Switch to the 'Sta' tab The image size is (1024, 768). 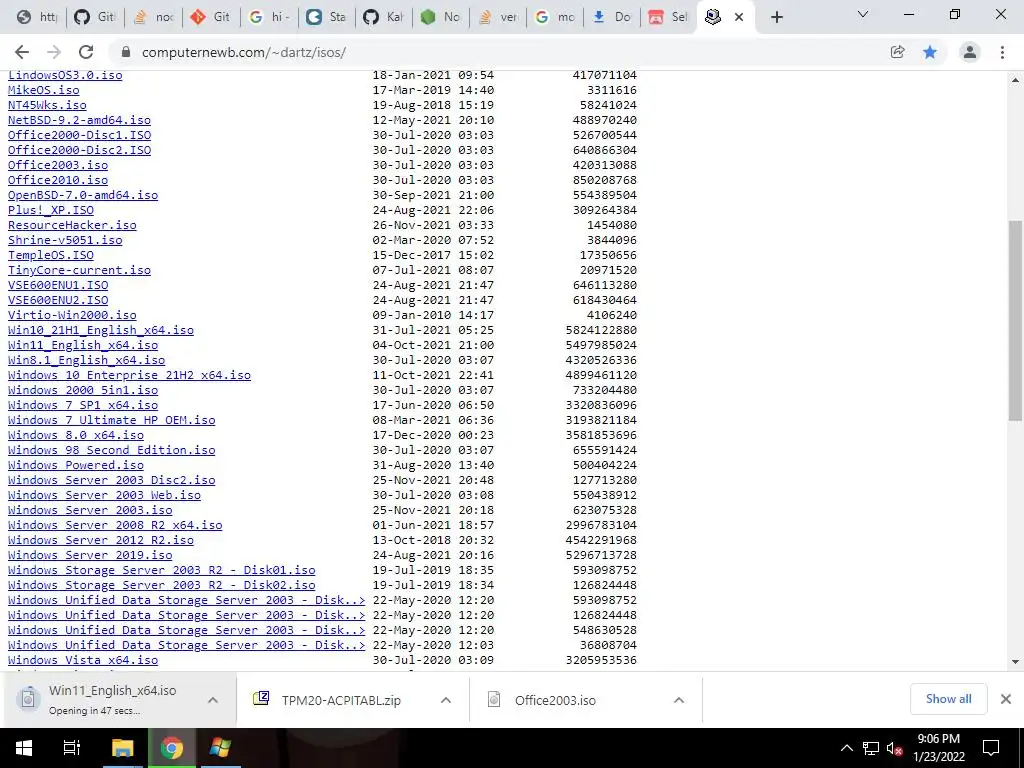[327, 17]
